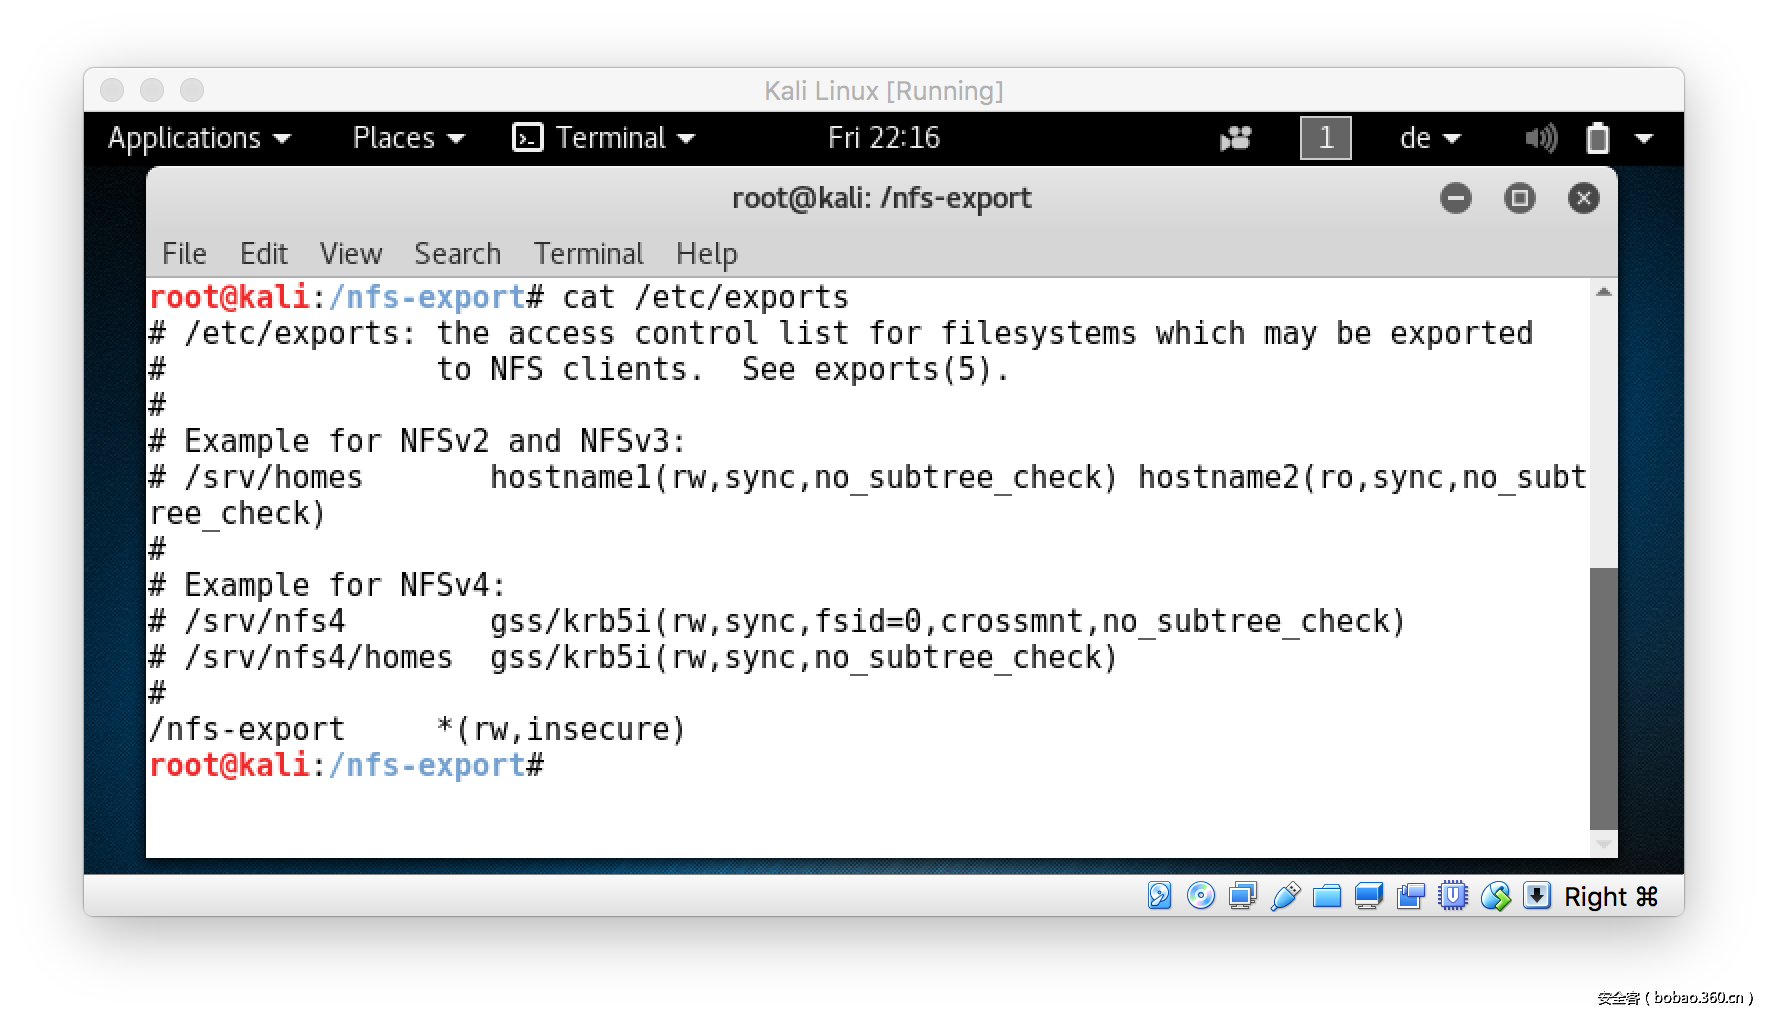Open the Applications menu in Kali

coord(199,138)
